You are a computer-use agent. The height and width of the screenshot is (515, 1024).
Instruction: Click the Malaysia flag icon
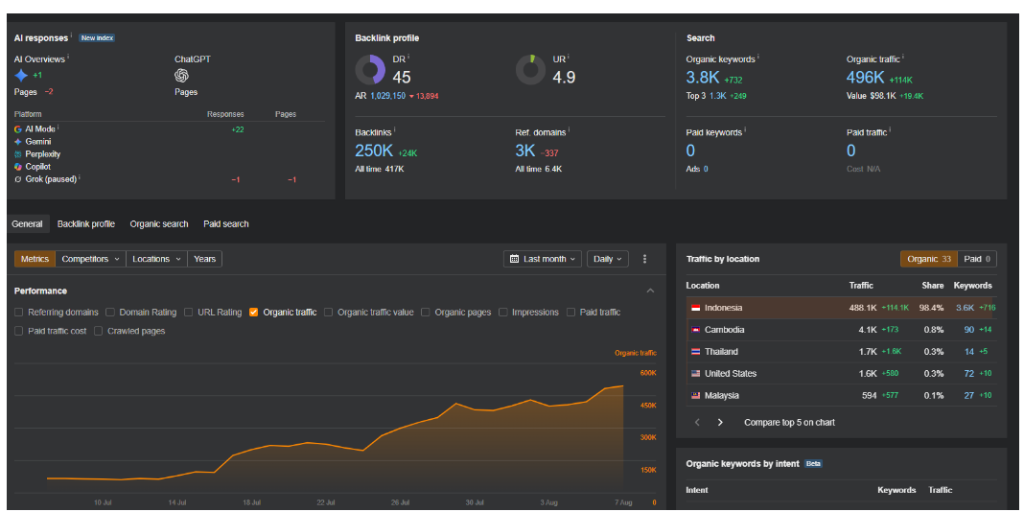(x=696, y=396)
